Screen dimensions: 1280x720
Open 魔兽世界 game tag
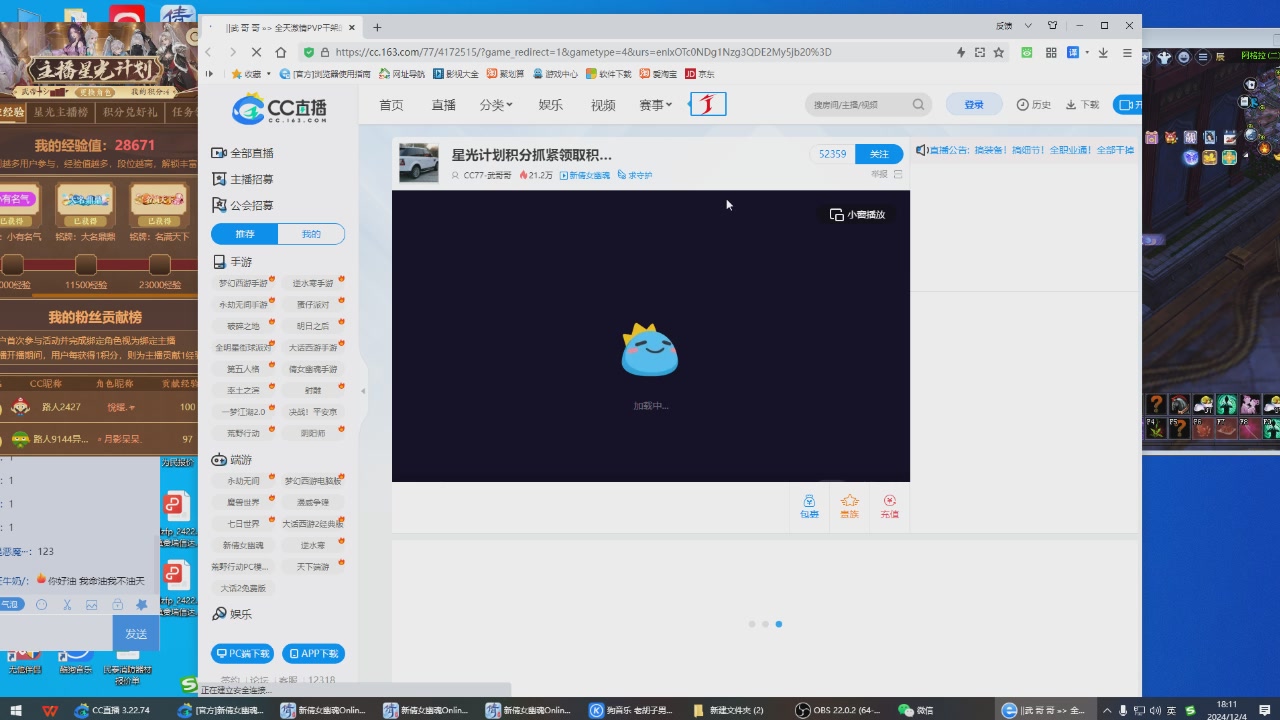click(243, 502)
